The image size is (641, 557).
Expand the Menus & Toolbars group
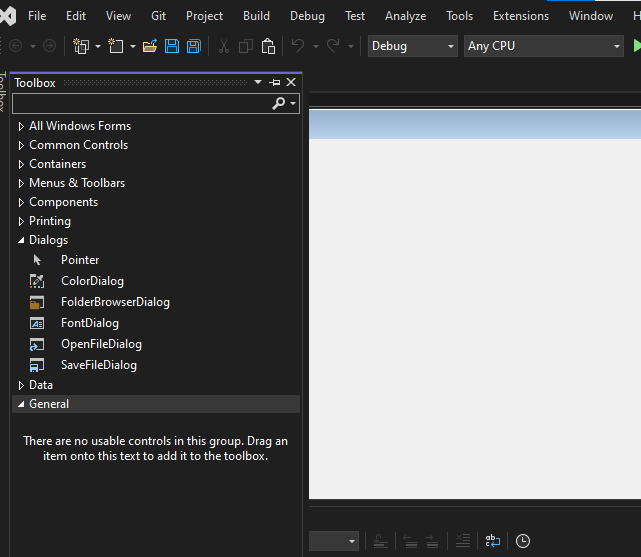[x=21, y=183]
